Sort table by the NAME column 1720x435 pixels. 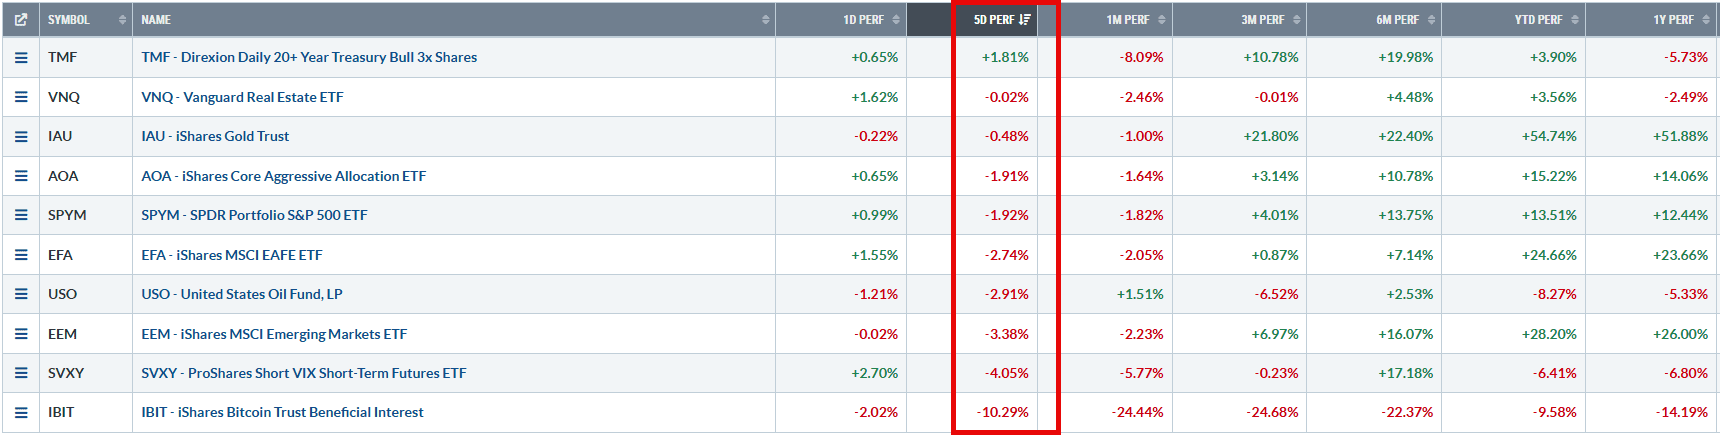[x=454, y=20]
